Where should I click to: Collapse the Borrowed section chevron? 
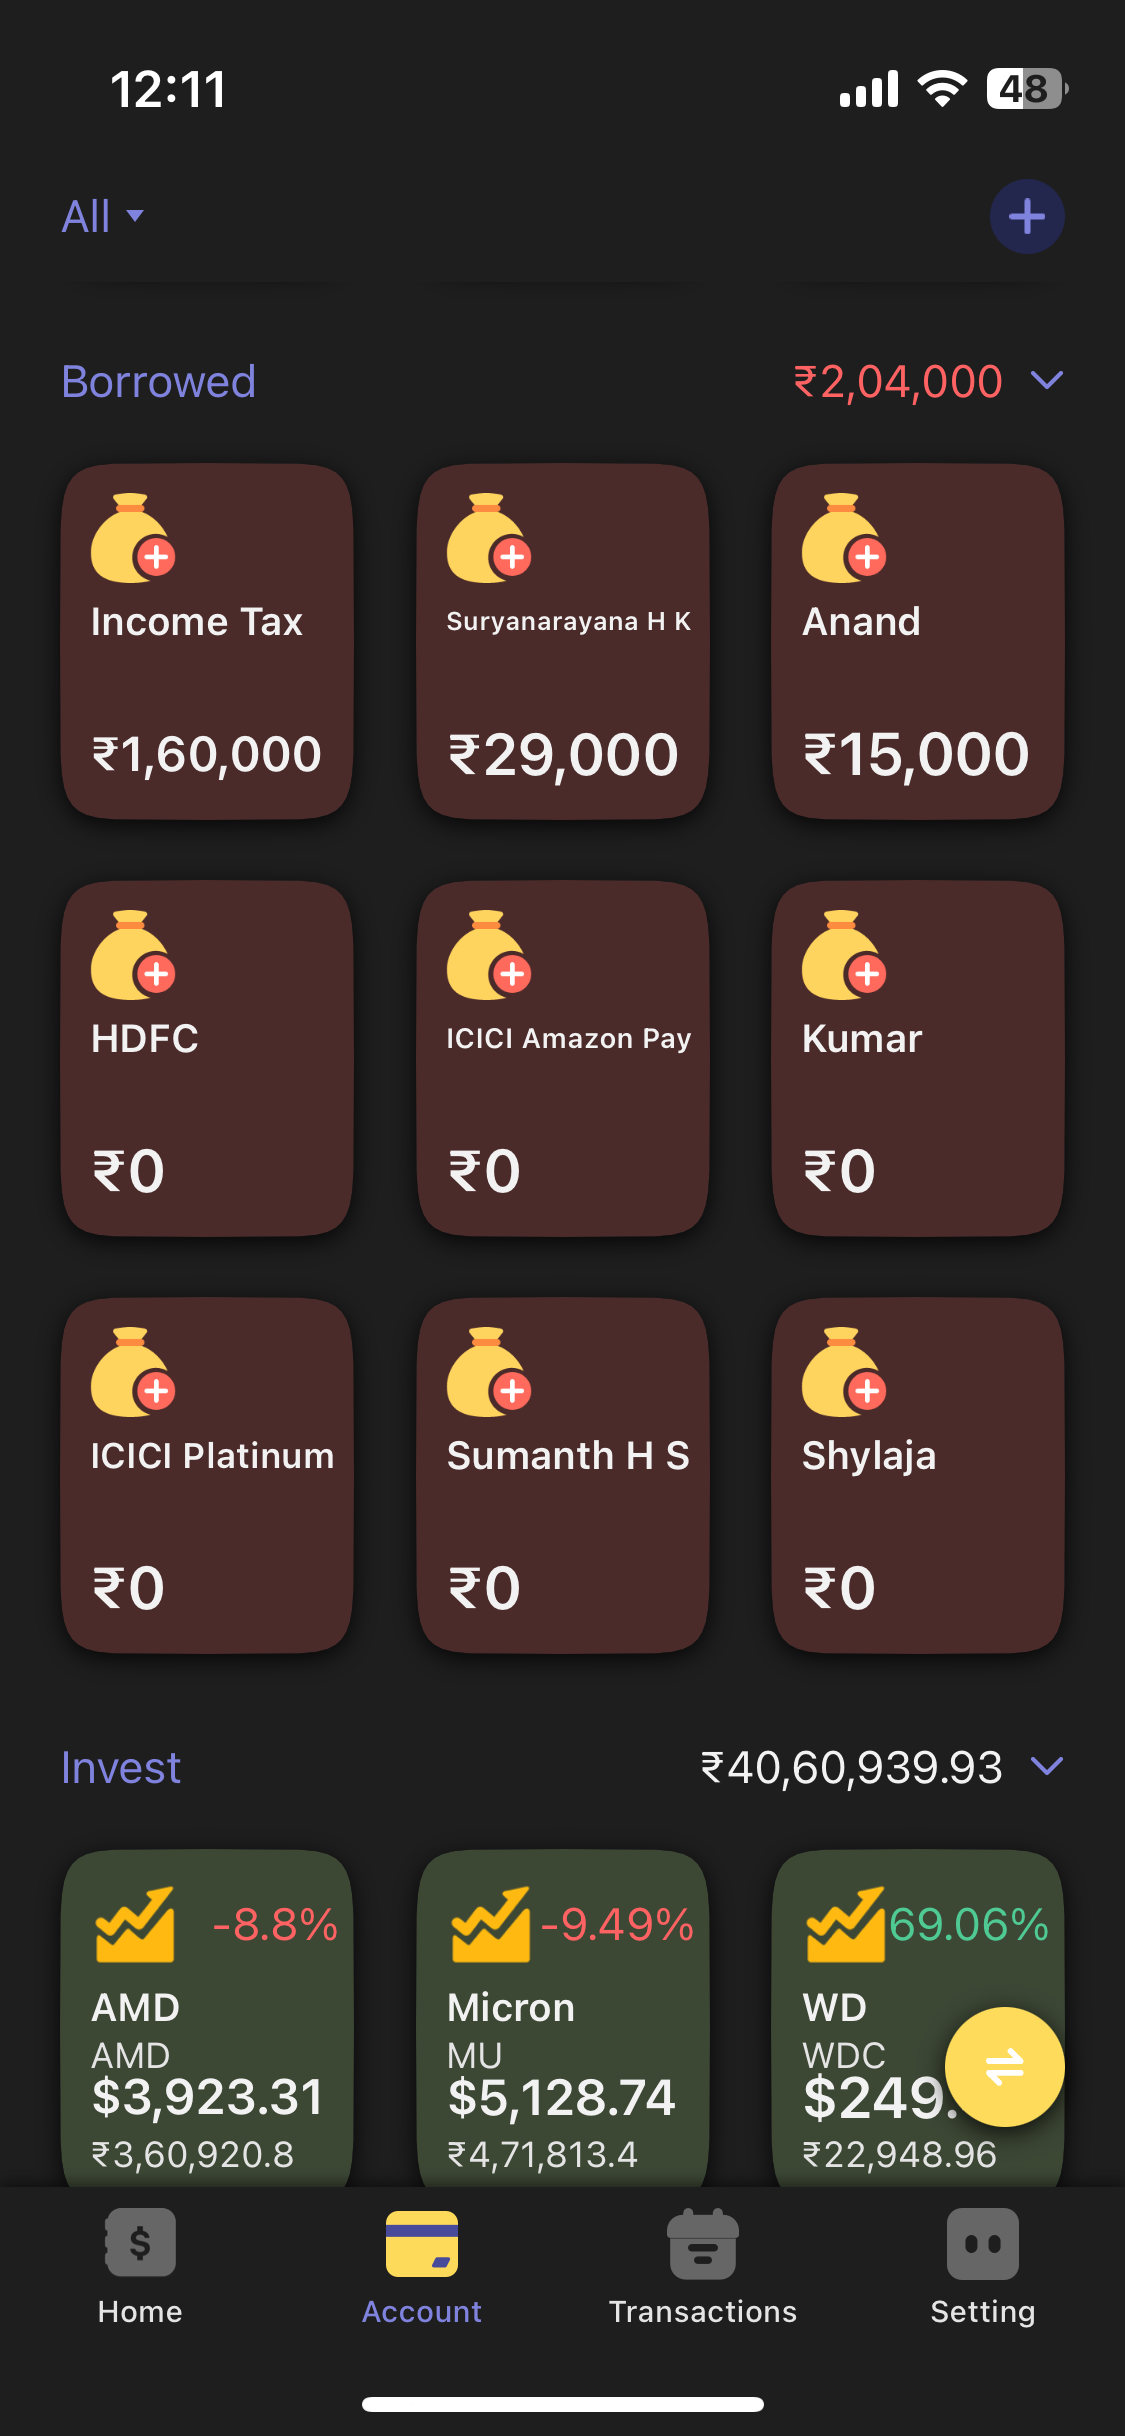point(1046,381)
